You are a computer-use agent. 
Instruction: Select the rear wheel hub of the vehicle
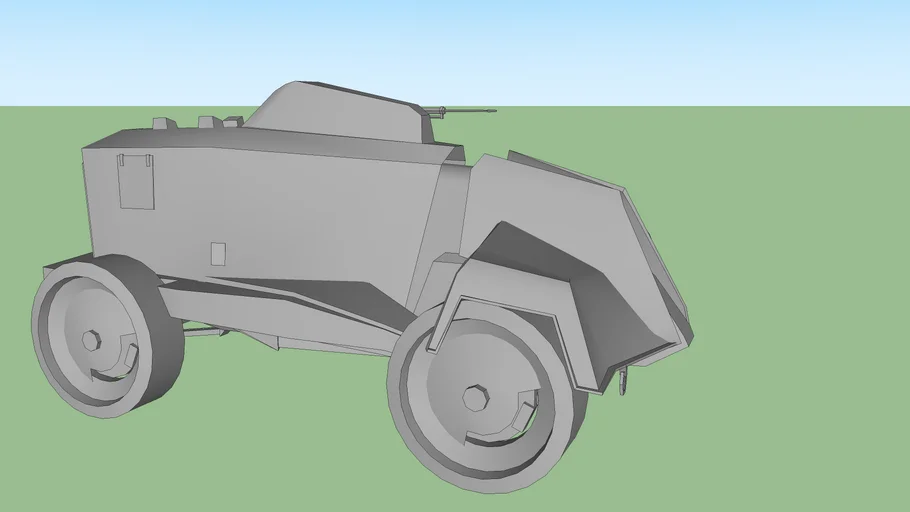pos(91,340)
